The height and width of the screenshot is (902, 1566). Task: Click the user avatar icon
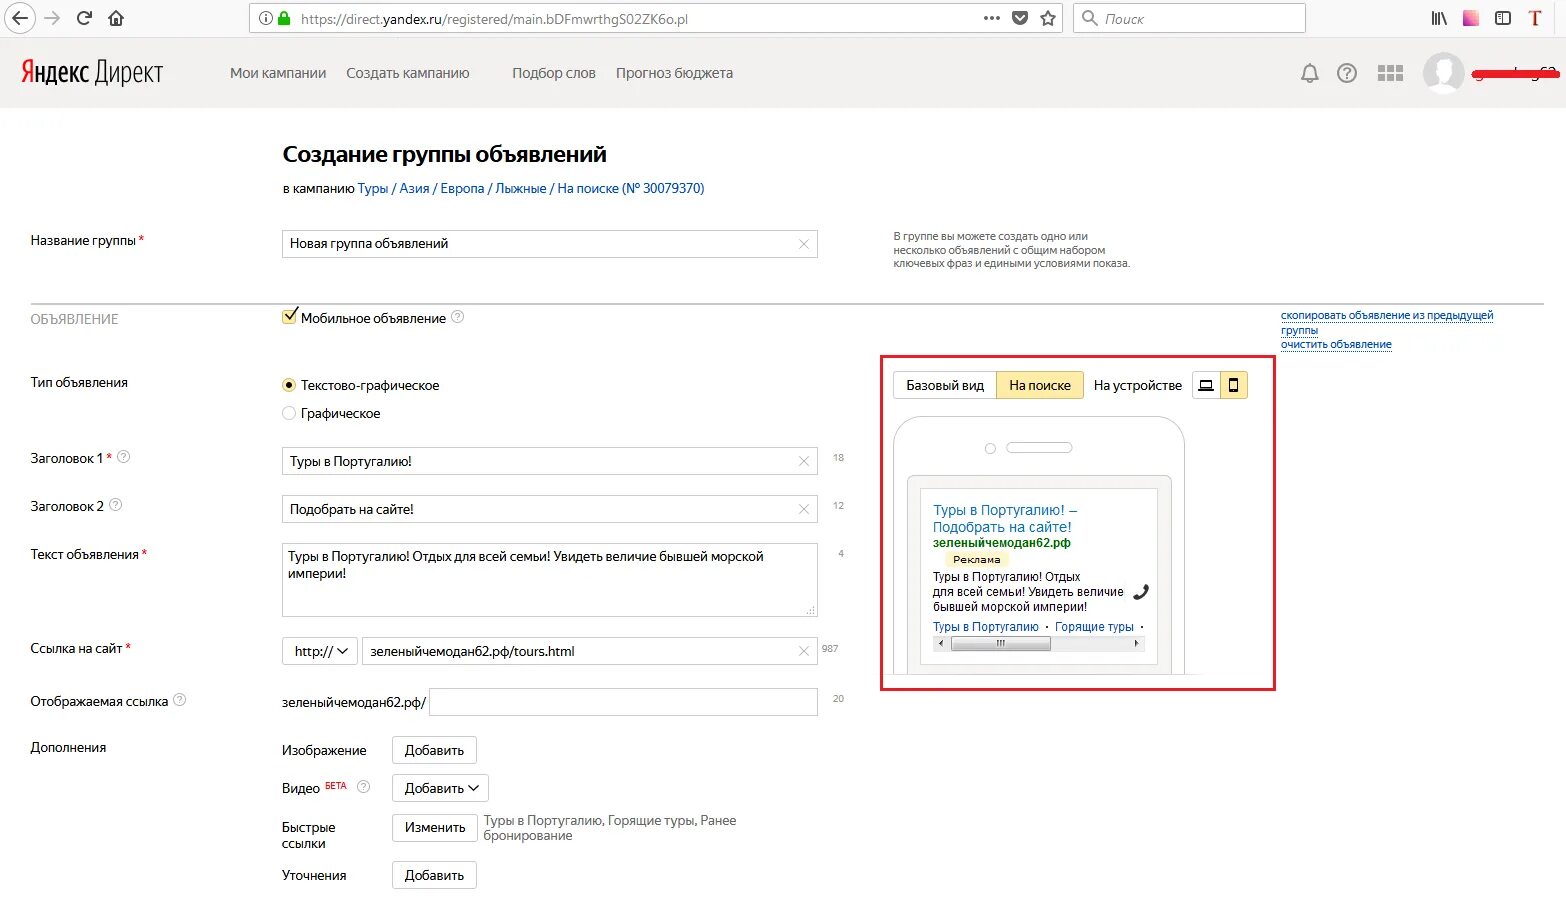tap(1443, 73)
